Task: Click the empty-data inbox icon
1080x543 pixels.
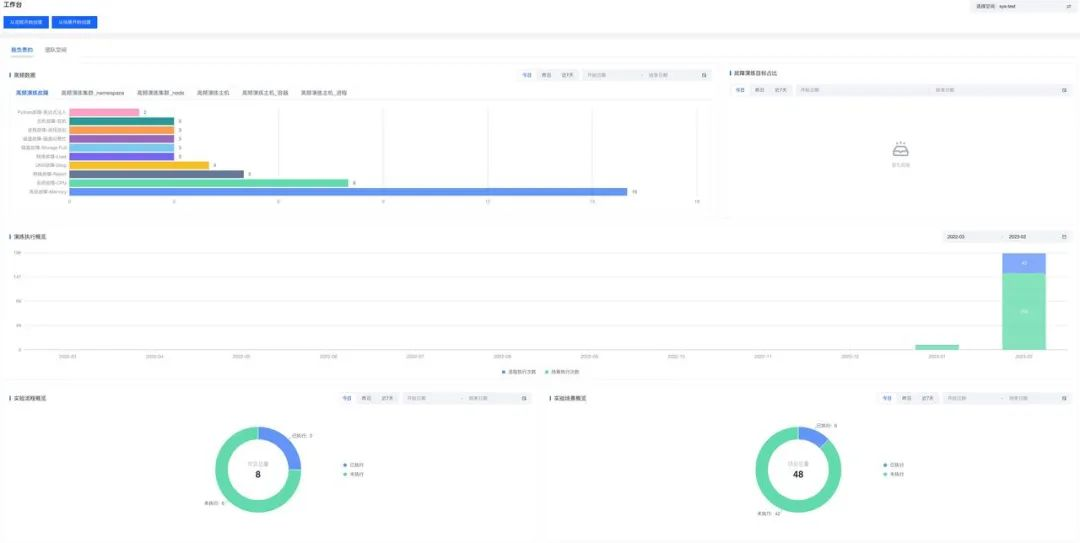Action: click(x=901, y=150)
